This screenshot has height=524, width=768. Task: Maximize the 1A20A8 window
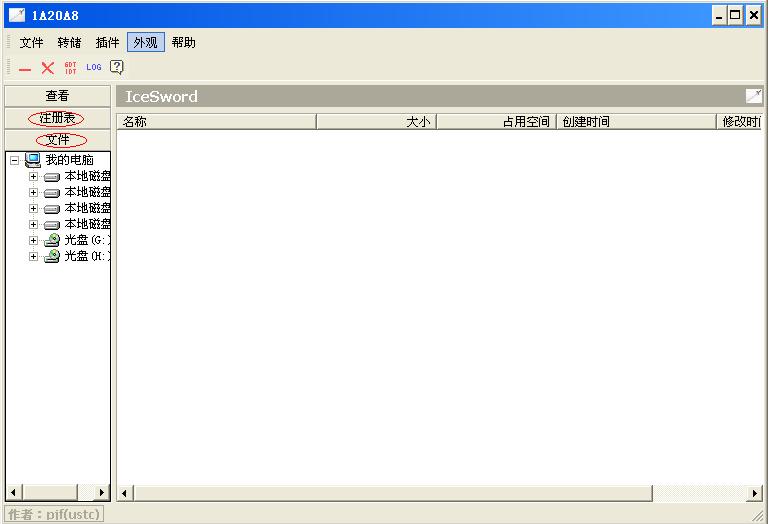pos(735,15)
